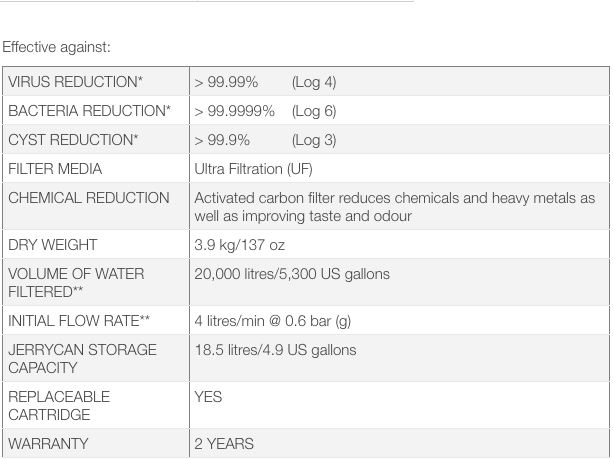Click the "2 YEARS" warranty value
This screenshot has height=459, width=613.
tap(224, 444)
